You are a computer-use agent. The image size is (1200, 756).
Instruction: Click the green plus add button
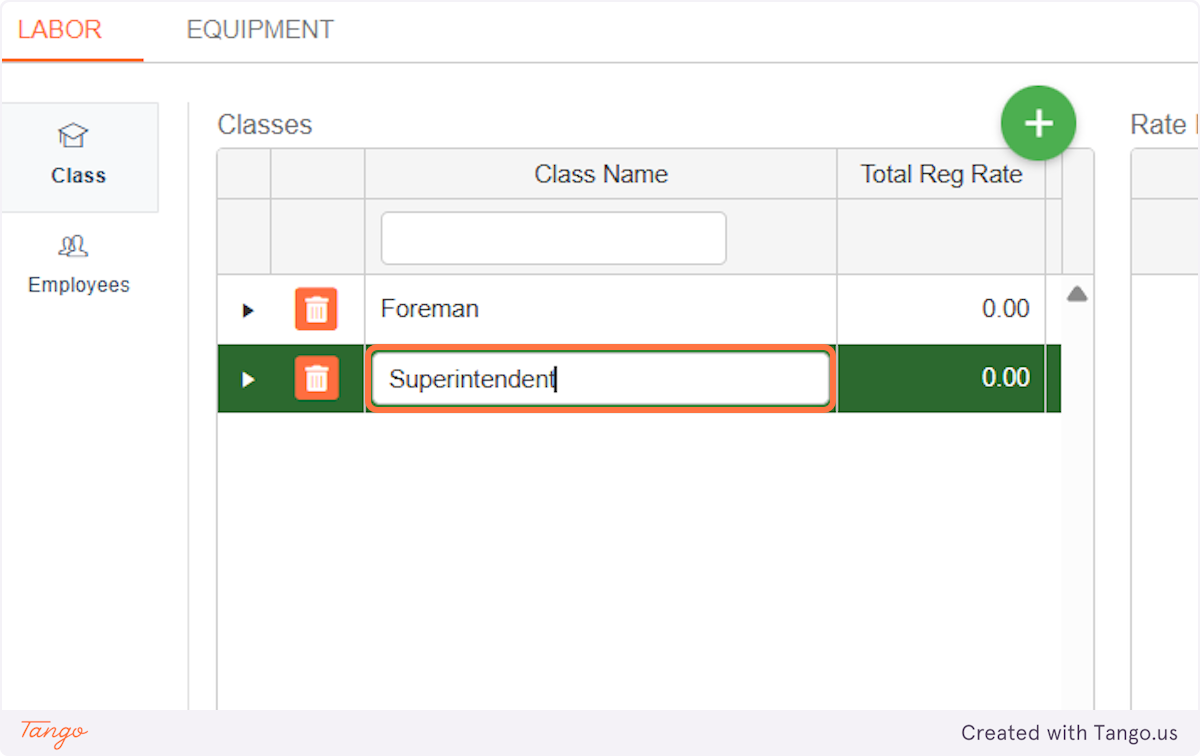1038,123
